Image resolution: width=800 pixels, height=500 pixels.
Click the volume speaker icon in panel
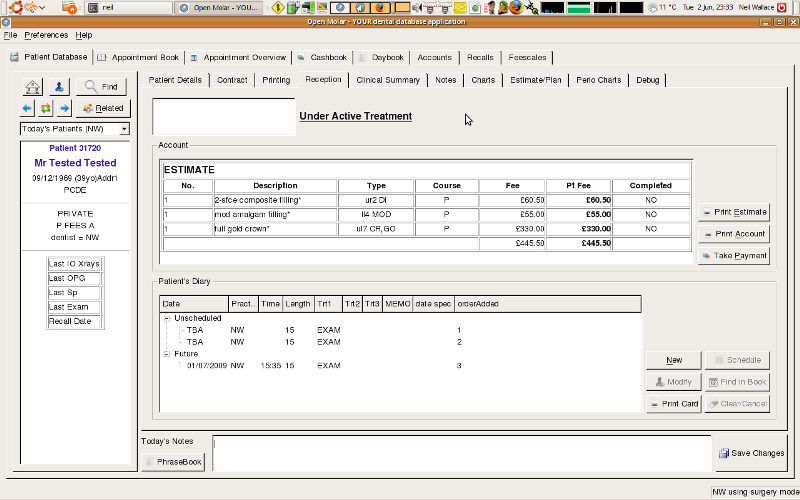(x=417, y=8)
